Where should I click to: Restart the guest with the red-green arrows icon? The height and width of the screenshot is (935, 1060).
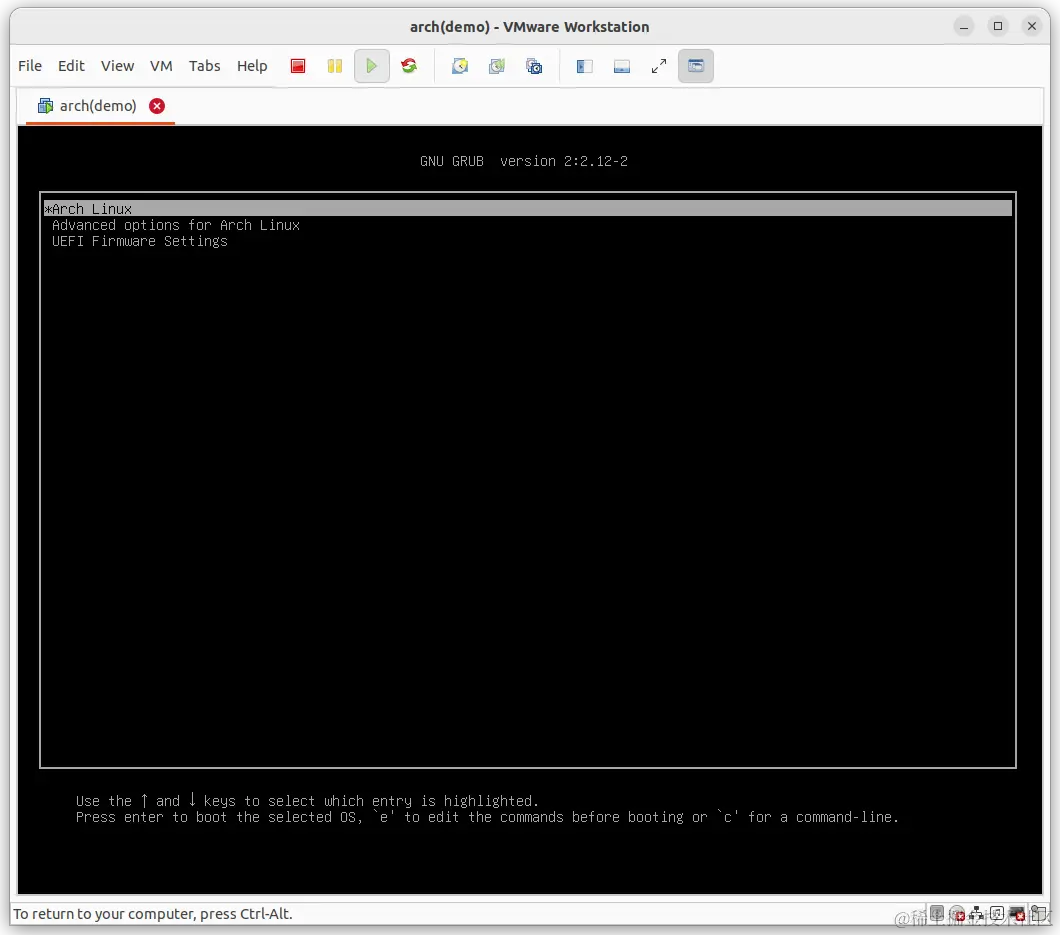pyautogui.click(x=409, y=66)
